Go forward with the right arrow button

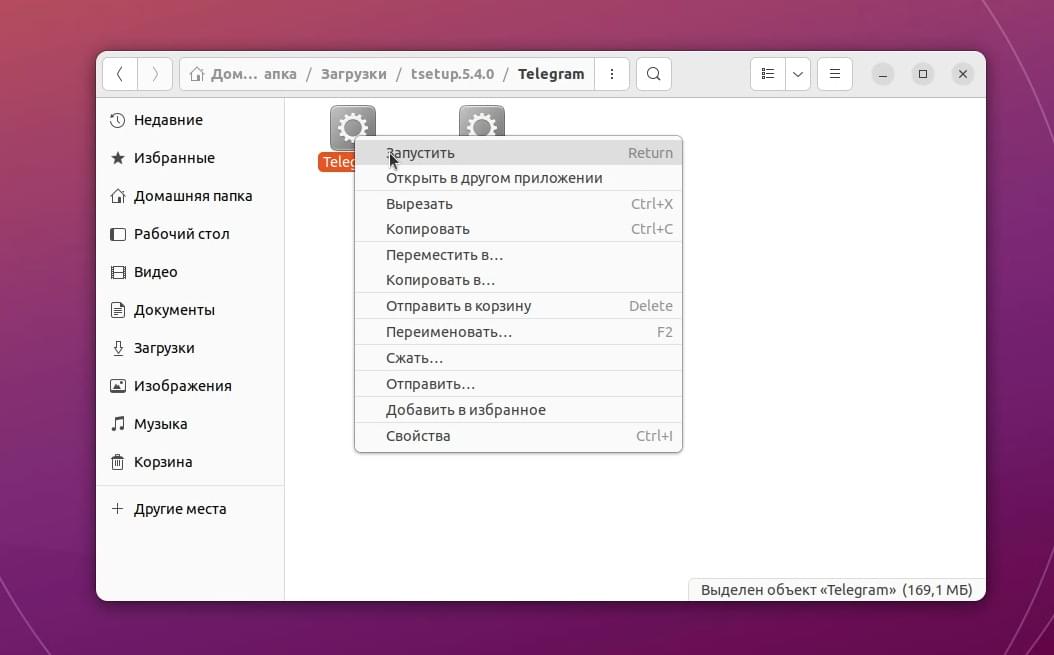click(x=155, y=74)
